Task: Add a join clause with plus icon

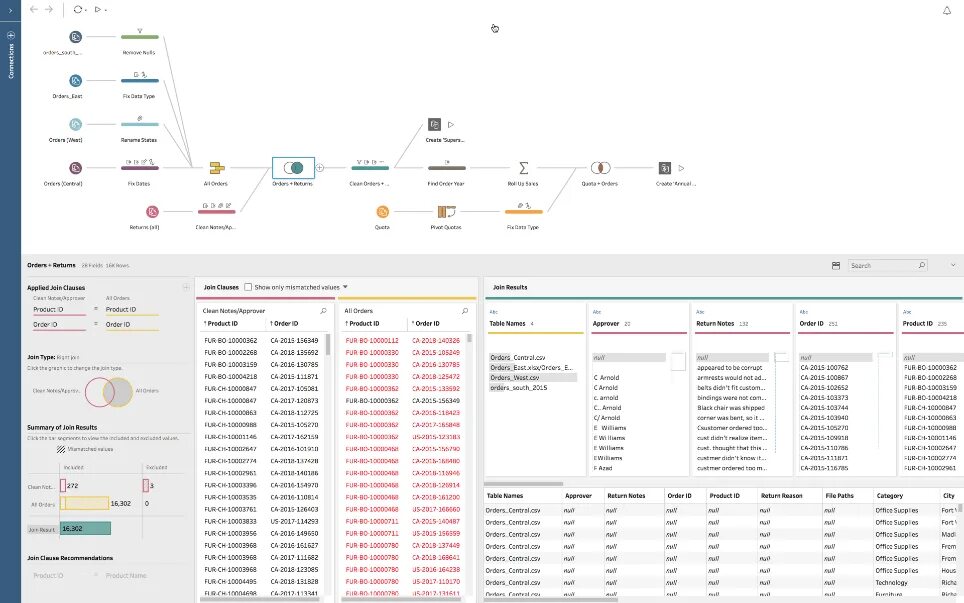Action: tap(186, 287)
